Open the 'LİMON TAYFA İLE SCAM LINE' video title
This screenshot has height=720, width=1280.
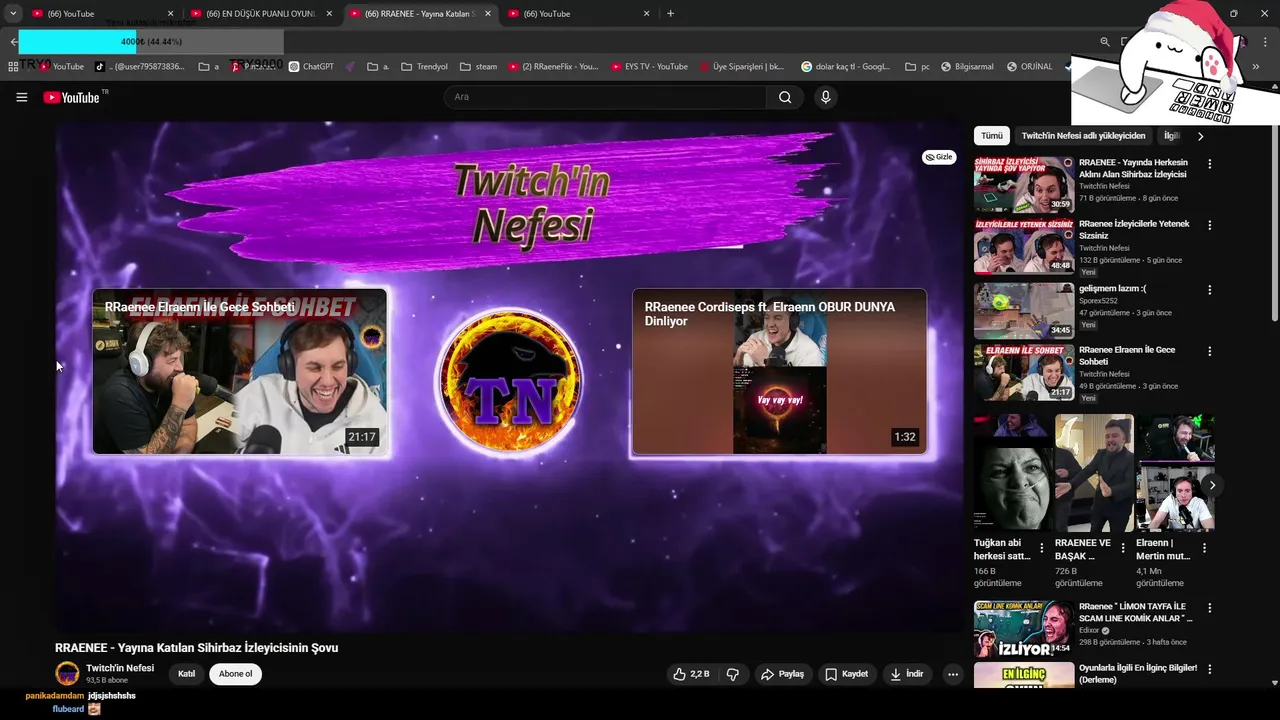1136,612
